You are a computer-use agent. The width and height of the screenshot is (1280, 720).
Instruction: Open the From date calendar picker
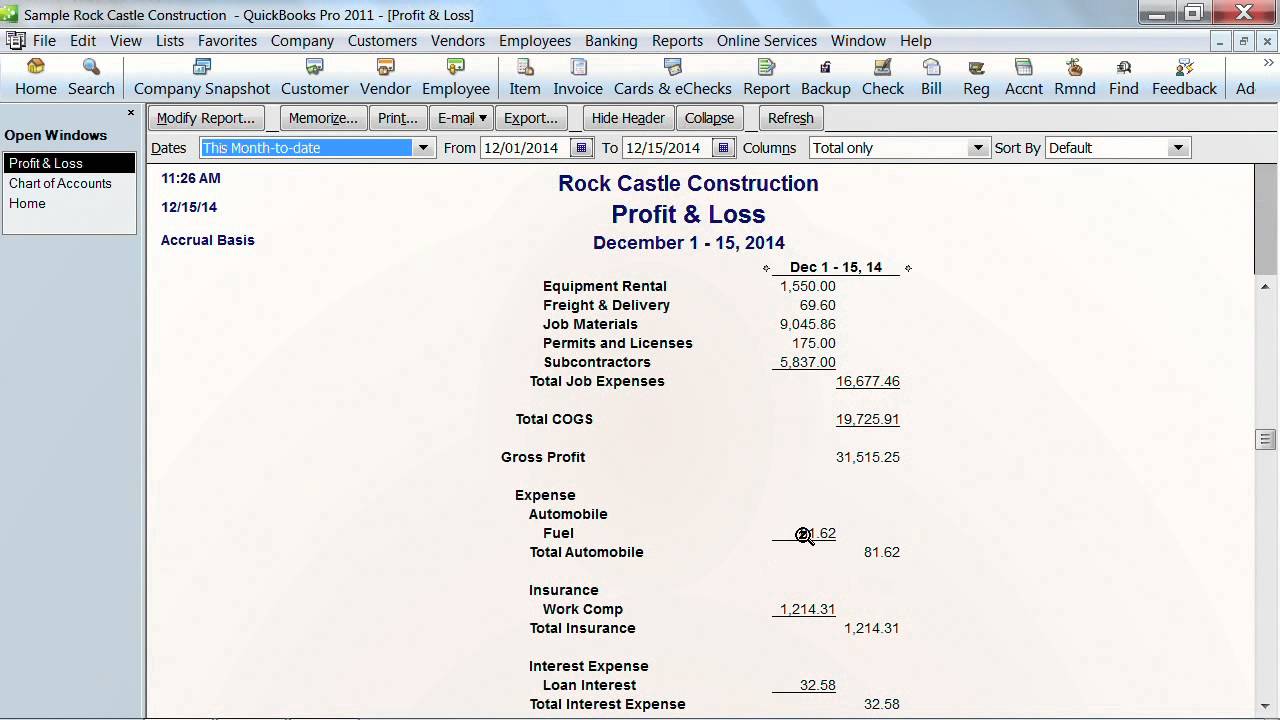pos(581,148)
